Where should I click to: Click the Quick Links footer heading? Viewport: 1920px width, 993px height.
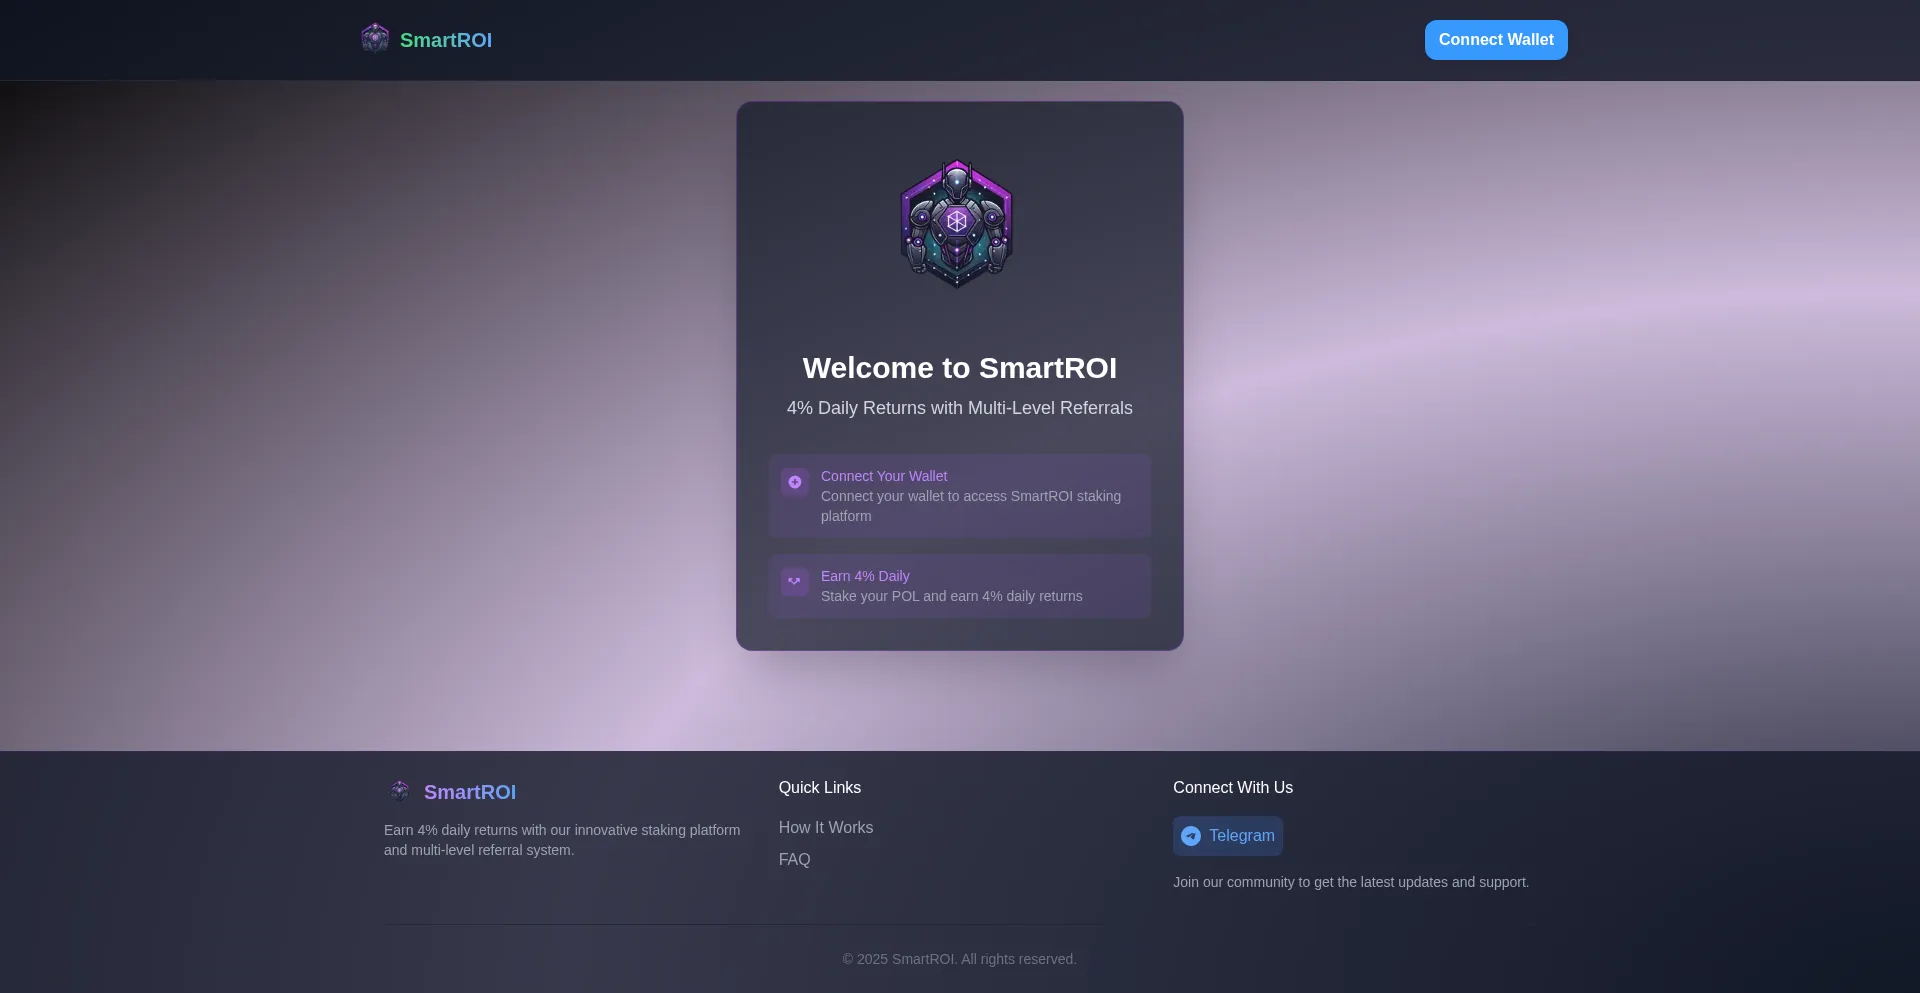[820, 788]
